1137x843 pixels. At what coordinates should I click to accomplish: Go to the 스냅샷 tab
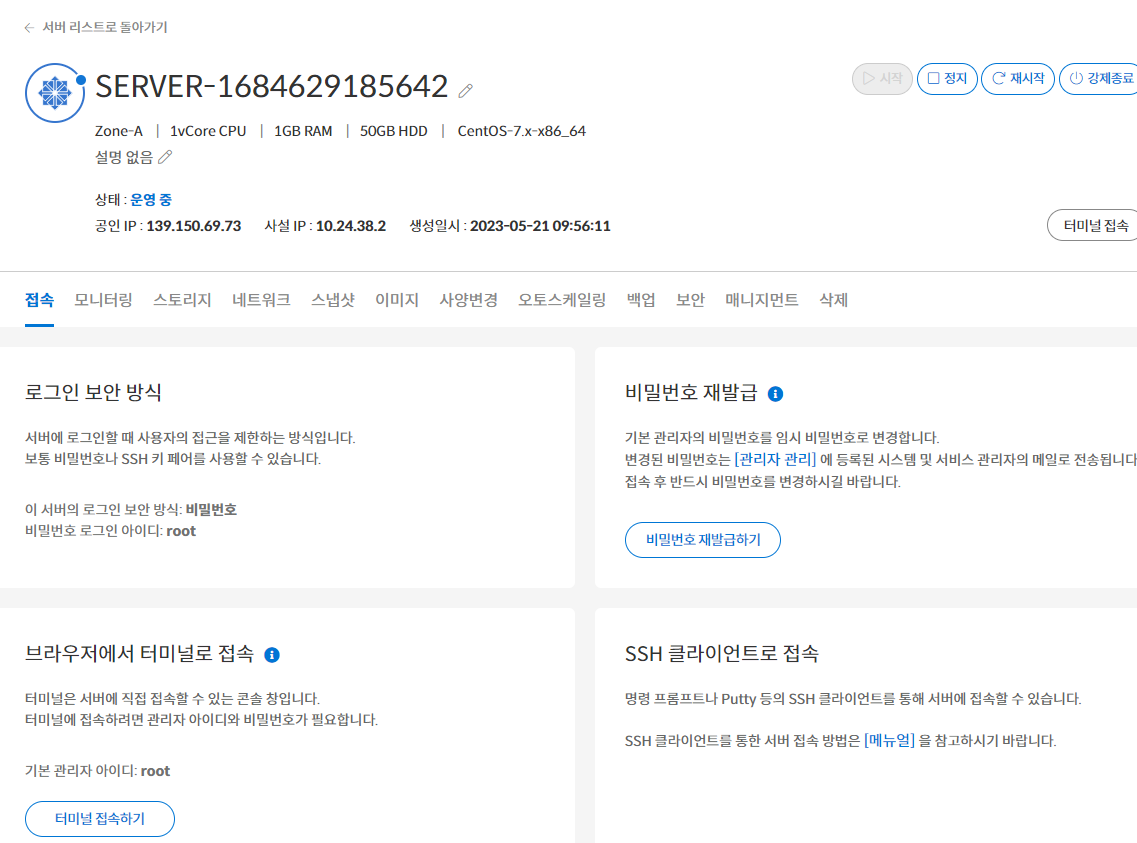tap(333, 300)
